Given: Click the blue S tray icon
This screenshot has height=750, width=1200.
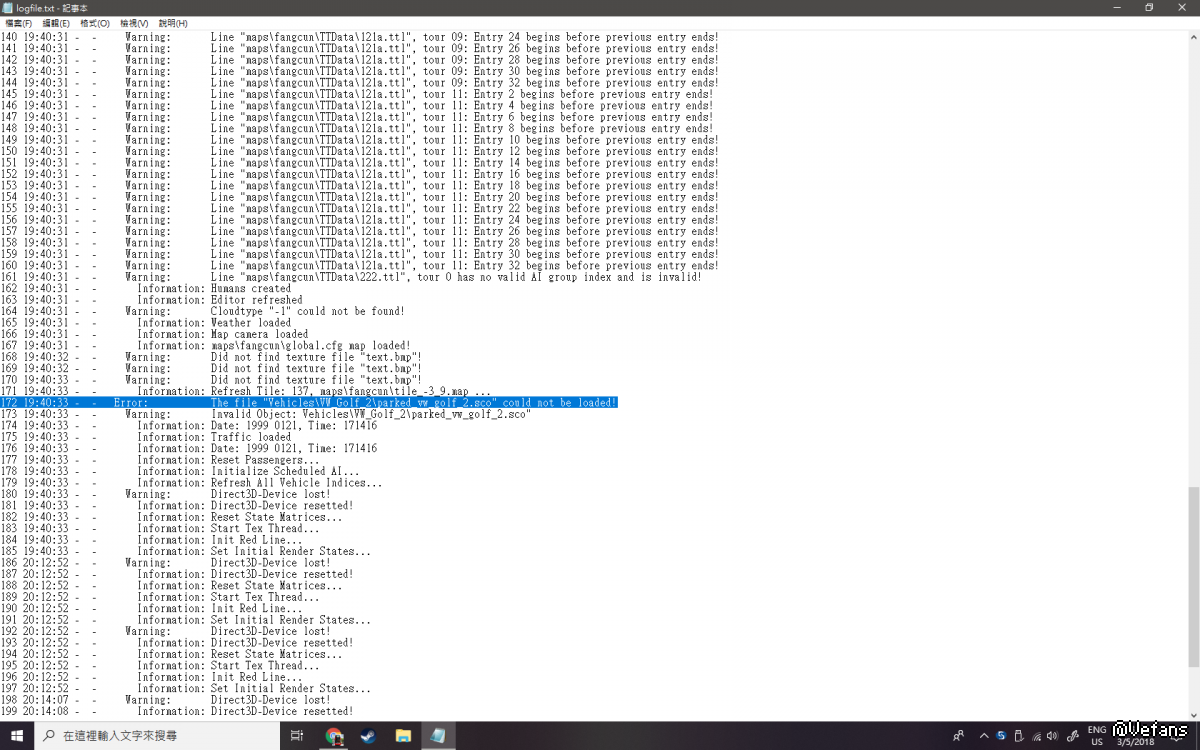Looking at the screenshot, I should pos(1001,735).
